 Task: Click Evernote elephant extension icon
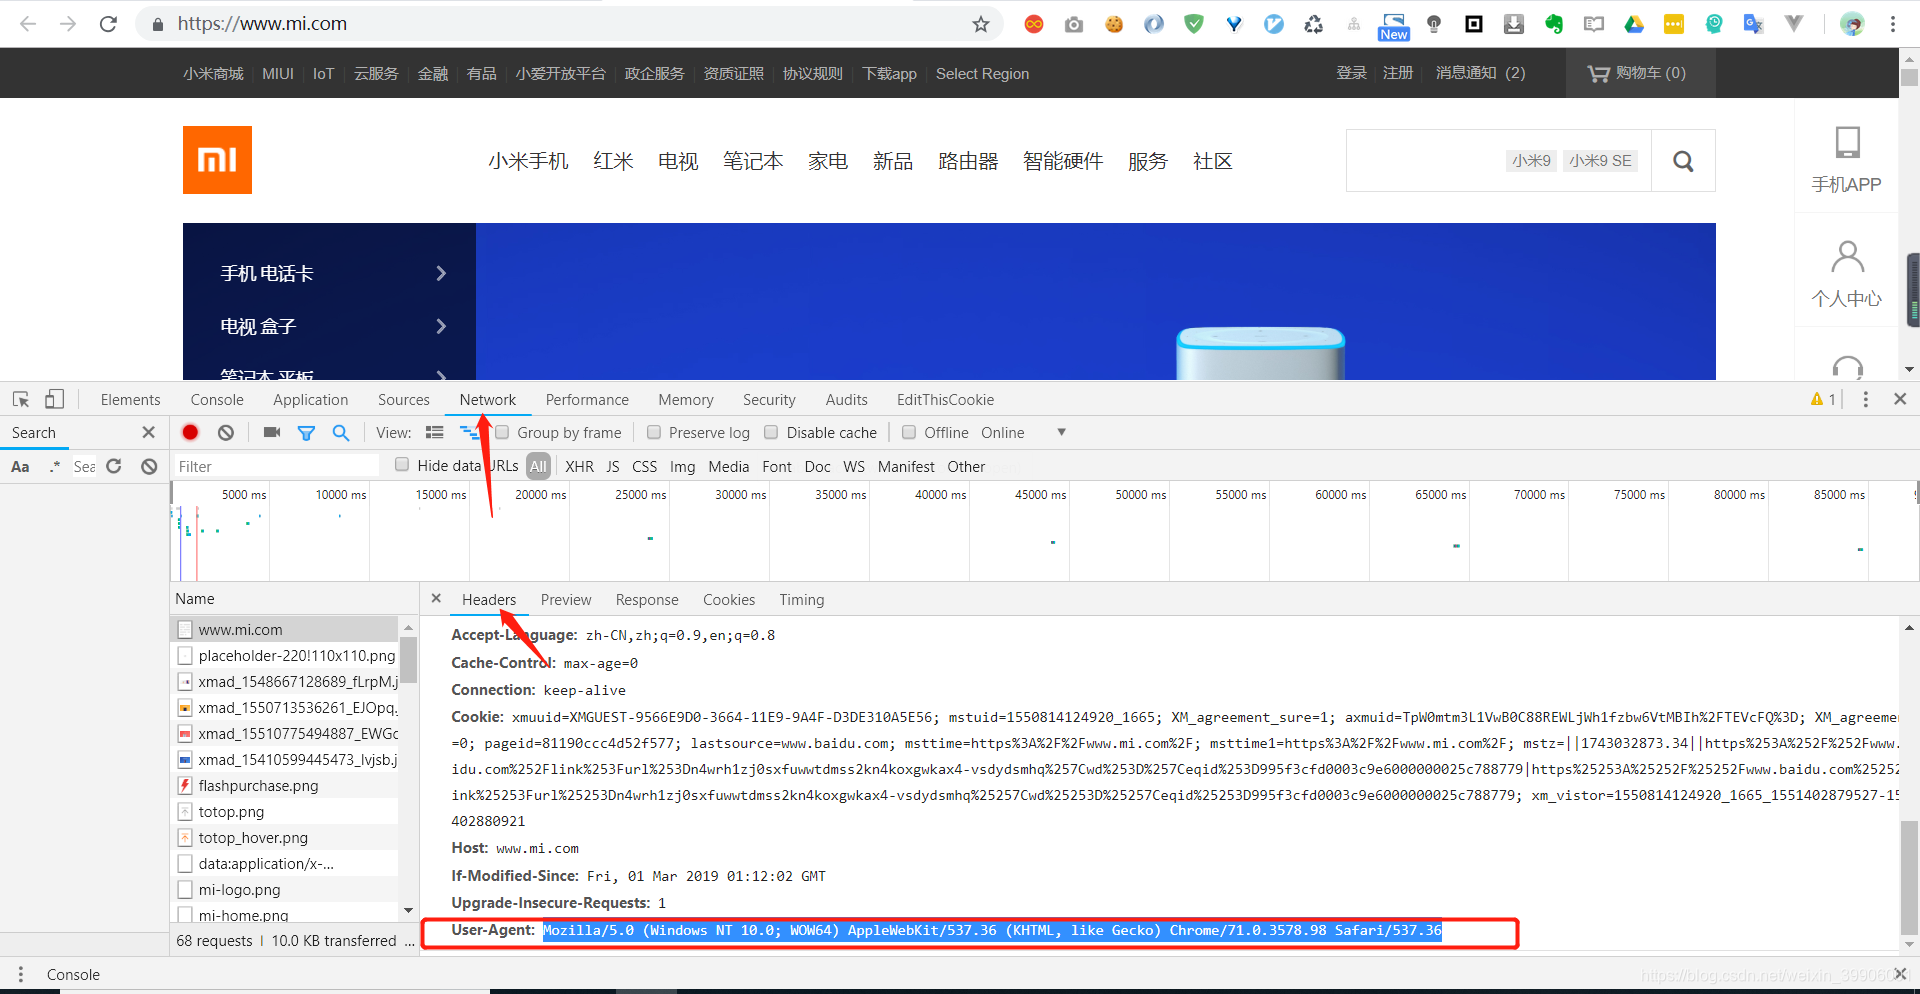click(1554, 24)
